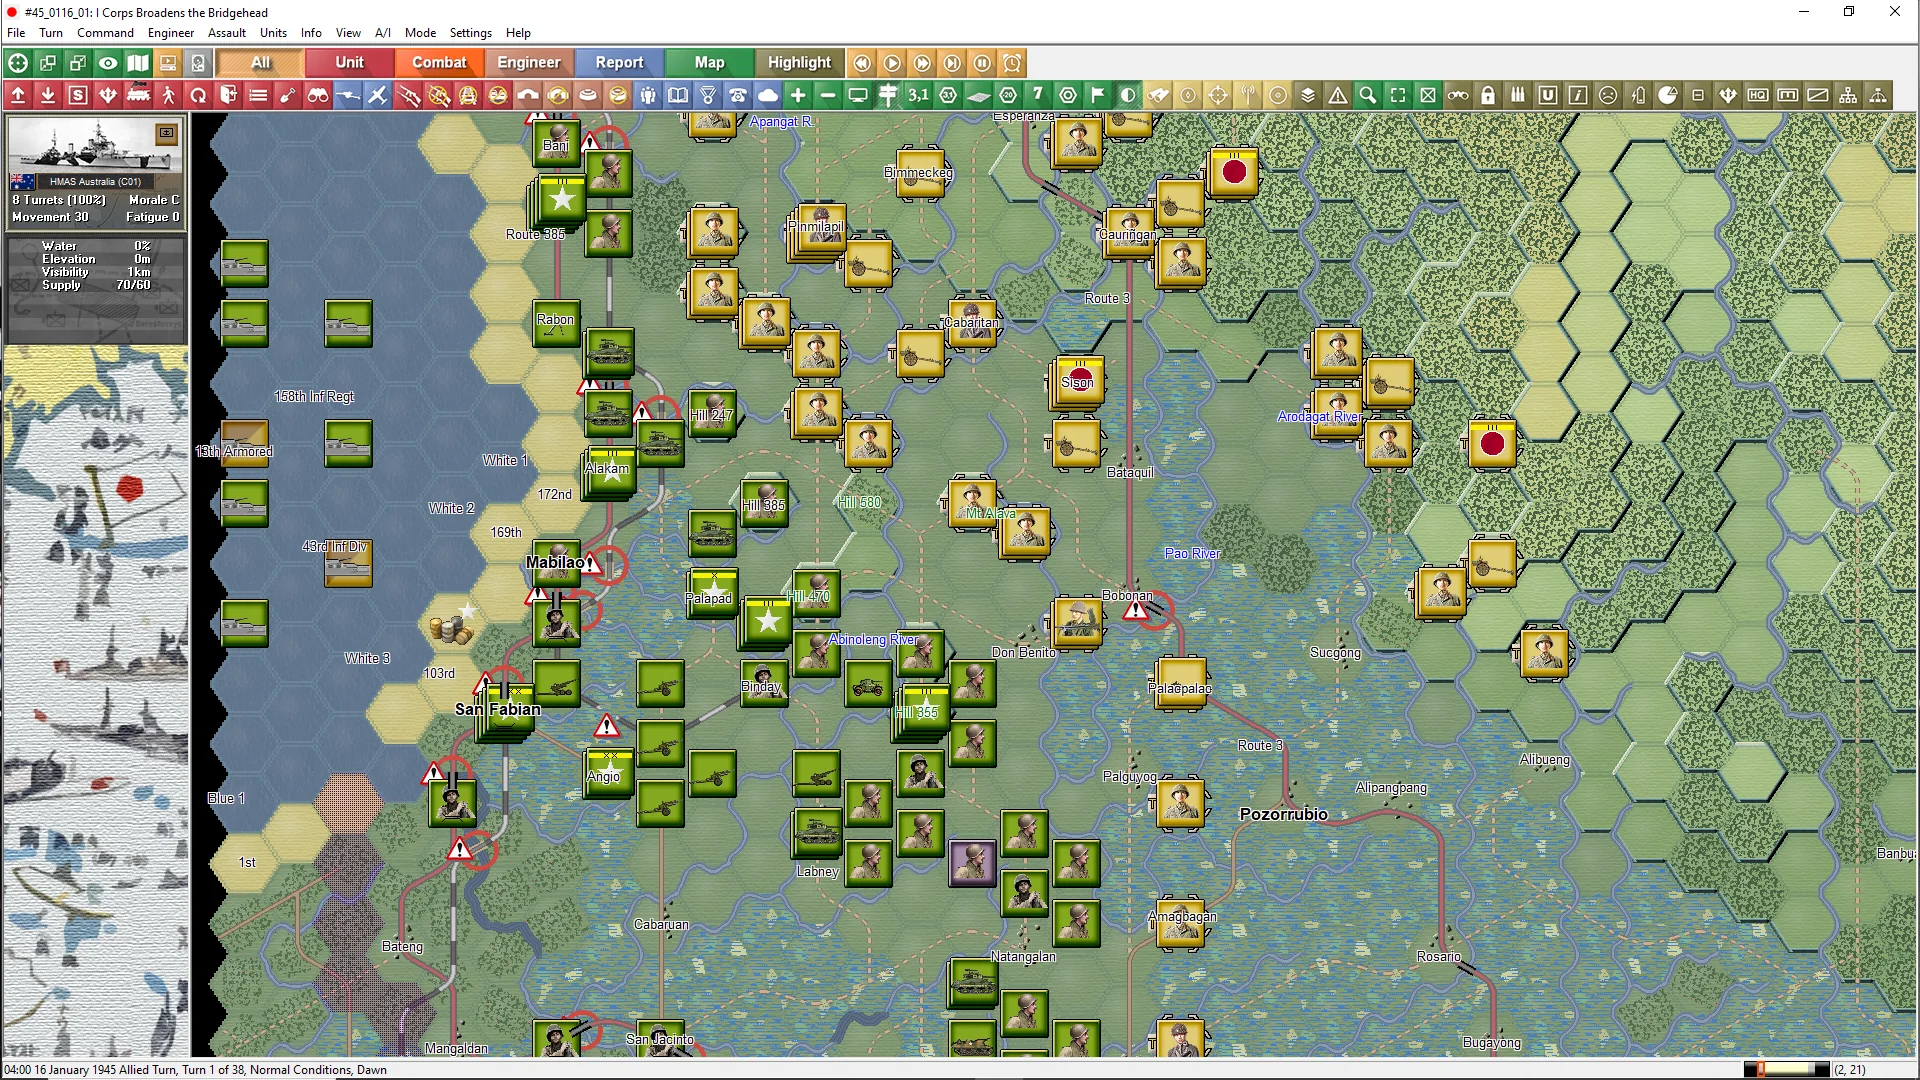Open the Settings menu
Image resolution: width=1920 pixels, height=1080 pixels.
point(470,33)
